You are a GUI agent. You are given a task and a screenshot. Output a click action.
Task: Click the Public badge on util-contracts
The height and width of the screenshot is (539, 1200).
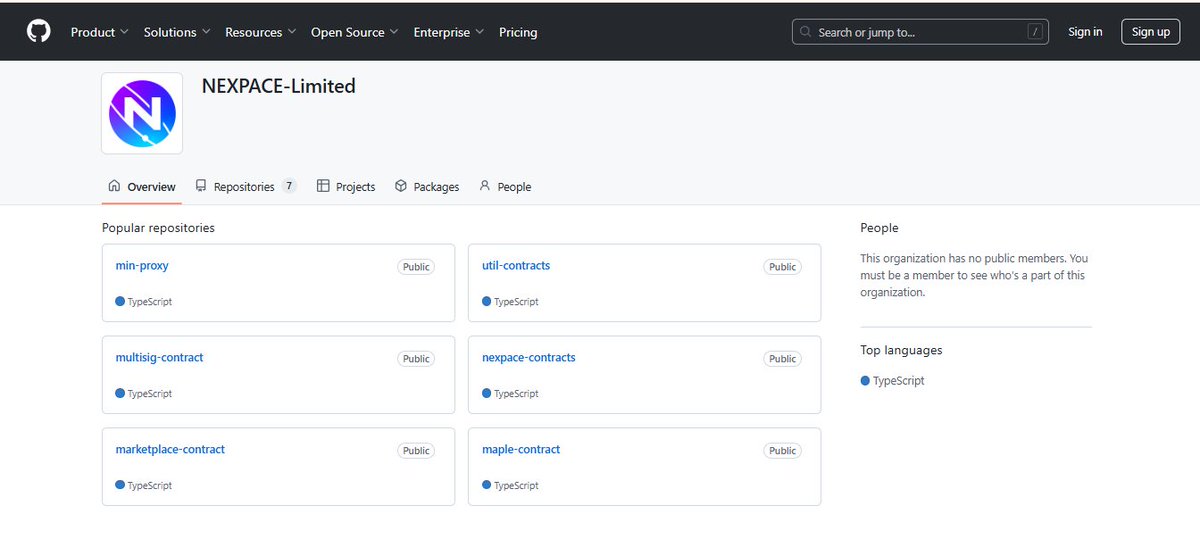tap(783, 267)
